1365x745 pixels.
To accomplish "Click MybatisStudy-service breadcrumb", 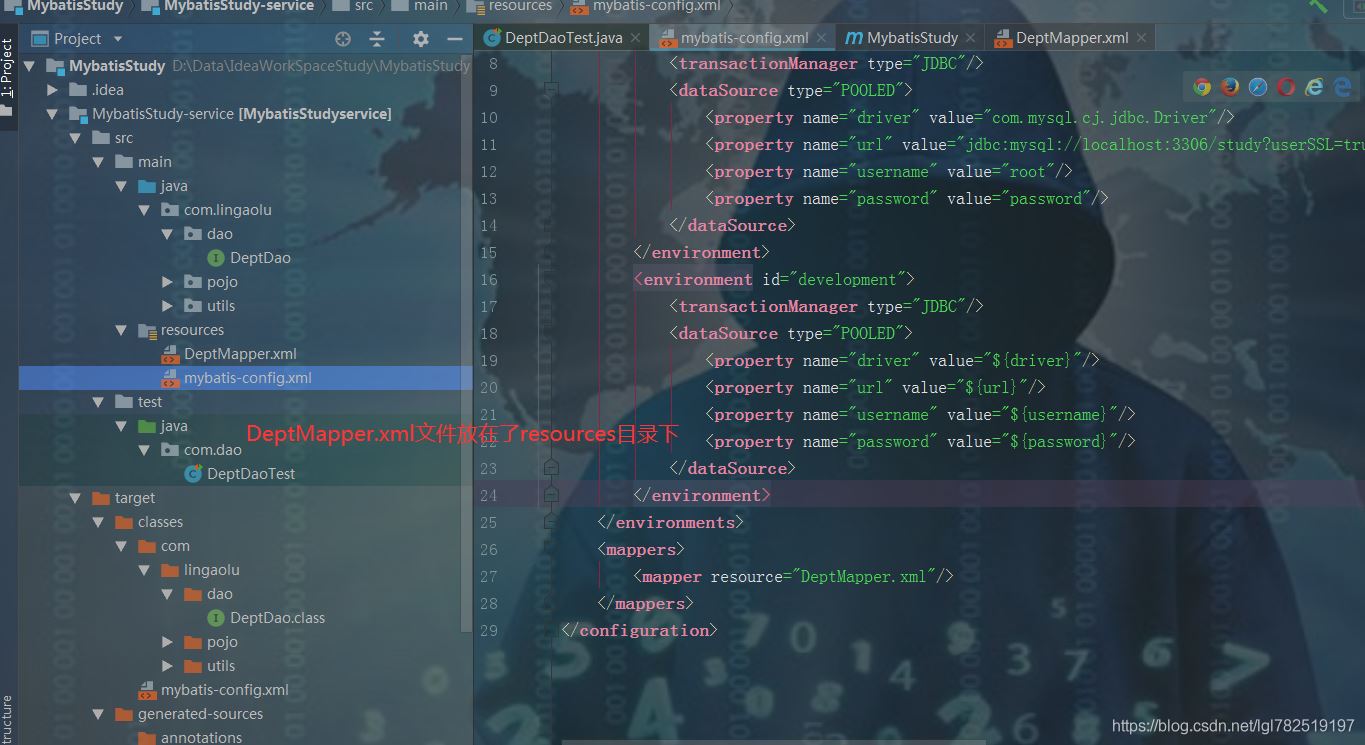I will (x=228, y=6).
